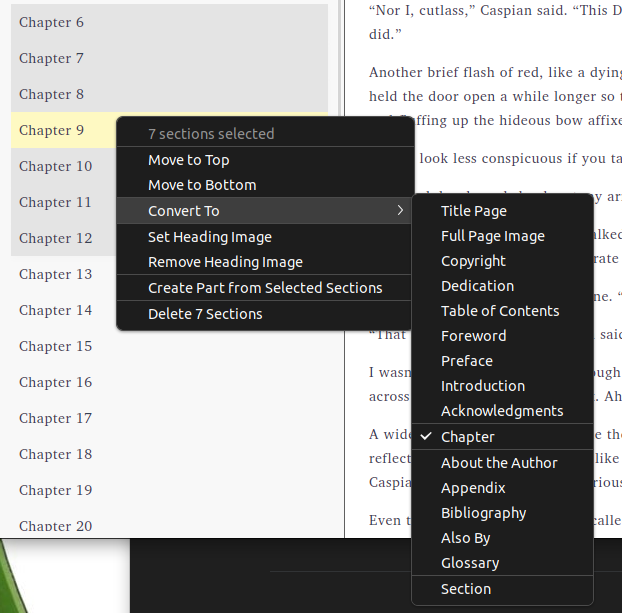Convert selection to Foreword
Image resolution: width=622 pixels, height=613 pixels.
click(503, 336)
